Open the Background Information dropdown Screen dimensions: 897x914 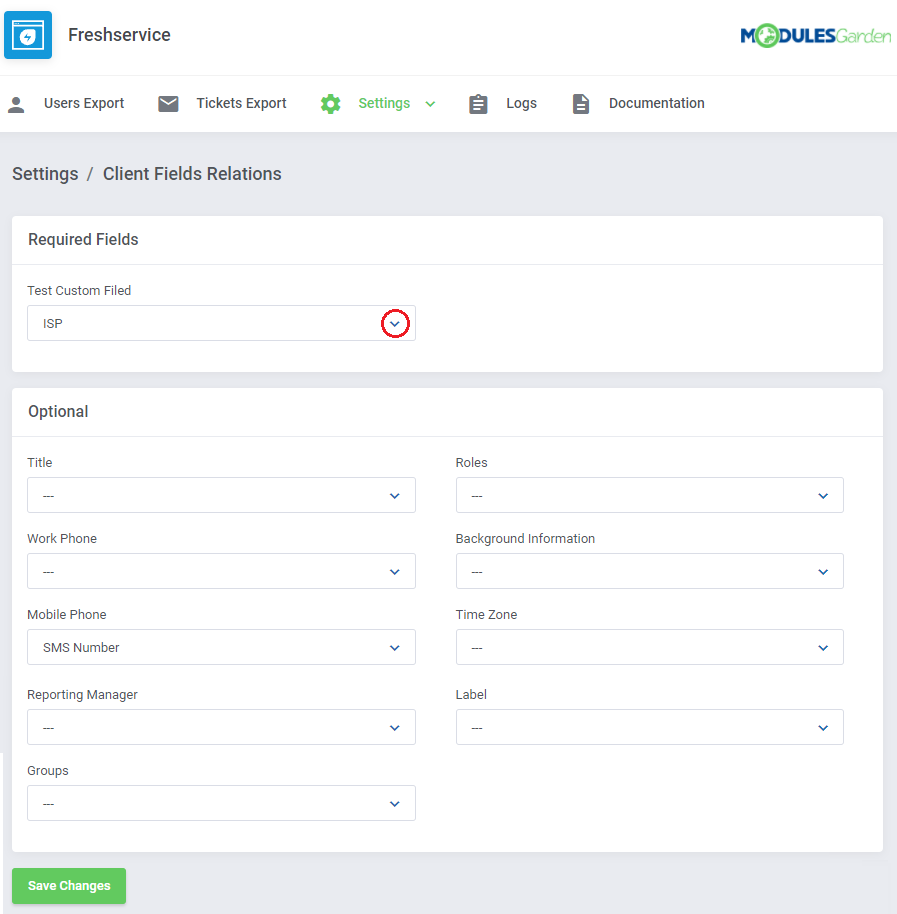click(650, 571)
